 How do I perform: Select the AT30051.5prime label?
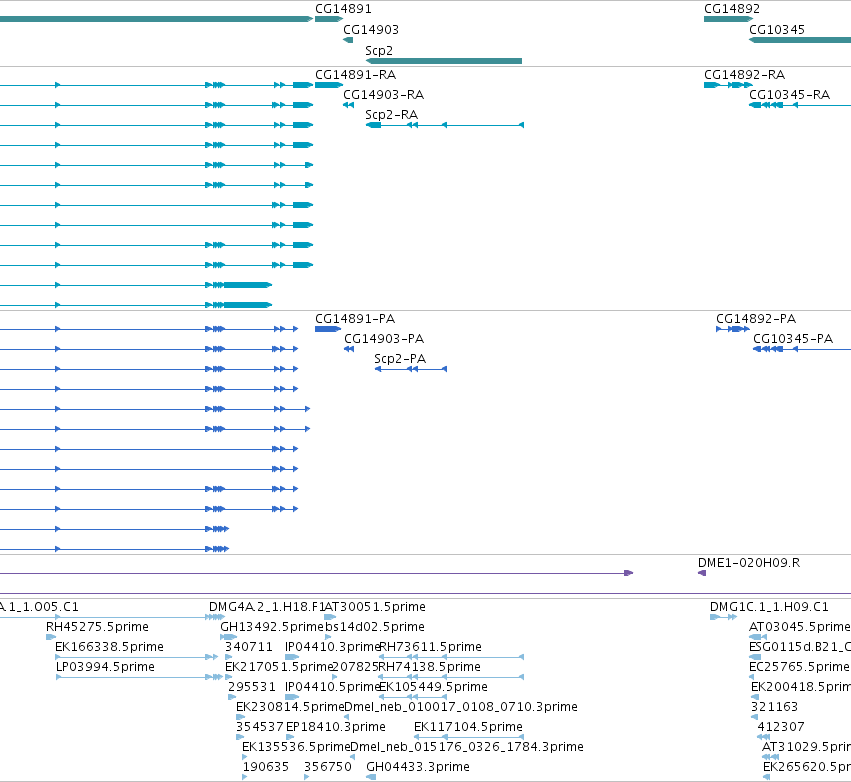(x=375, y=607)
